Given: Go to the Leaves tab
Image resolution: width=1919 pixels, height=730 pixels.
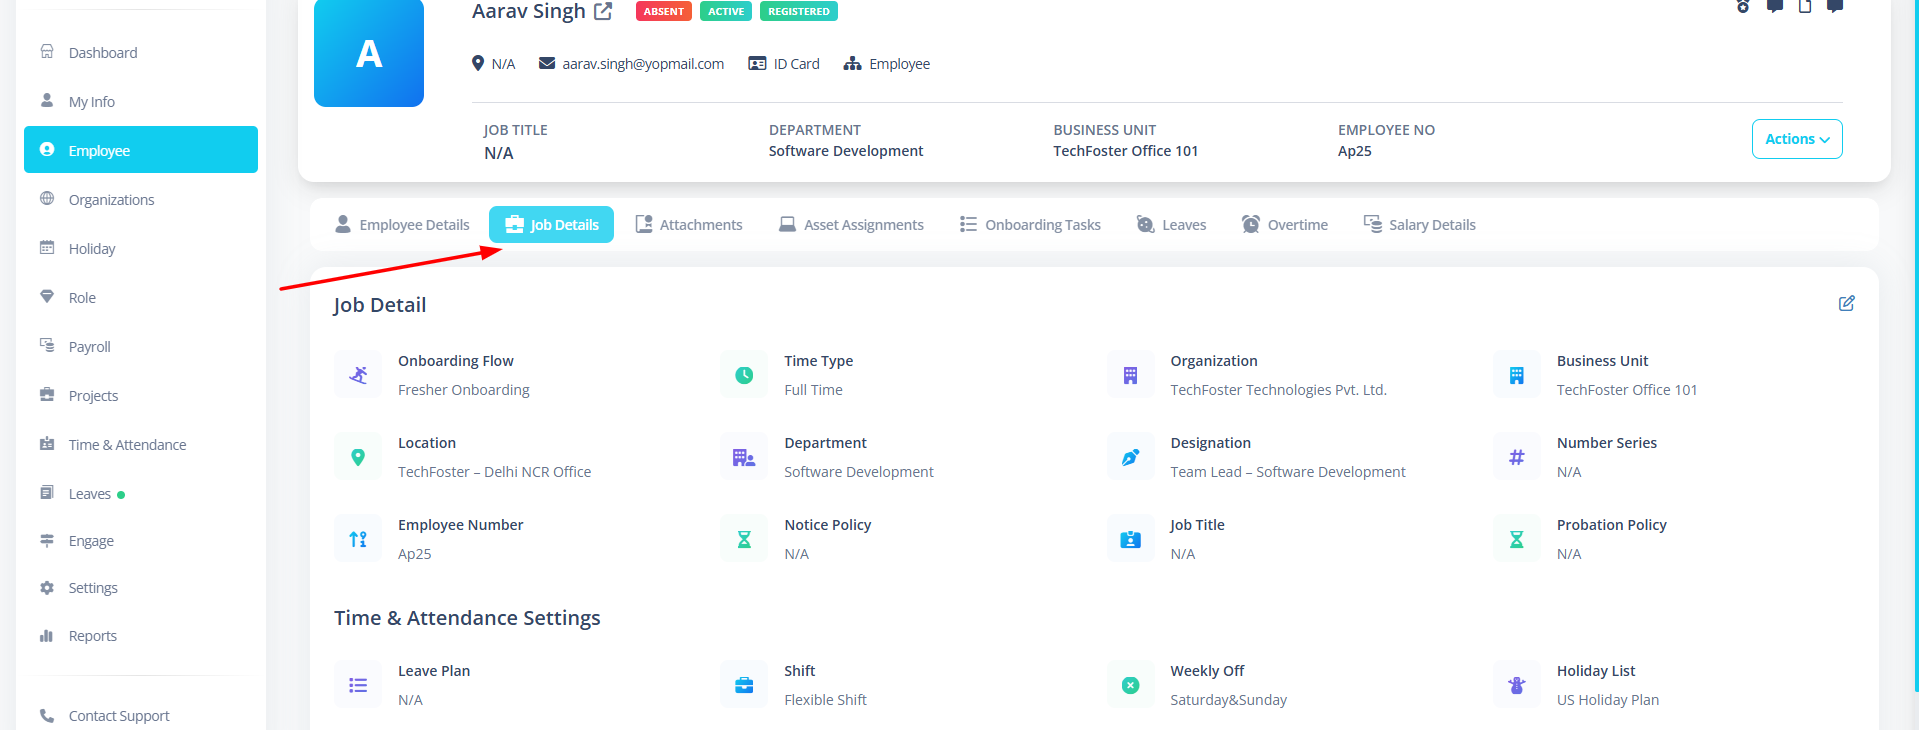Looking at the screenshot, I should pyautogui.click(x=1171, y=225).
